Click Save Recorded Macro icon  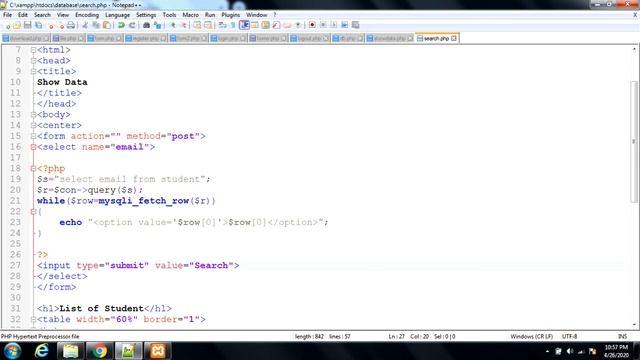click(356, 25)
